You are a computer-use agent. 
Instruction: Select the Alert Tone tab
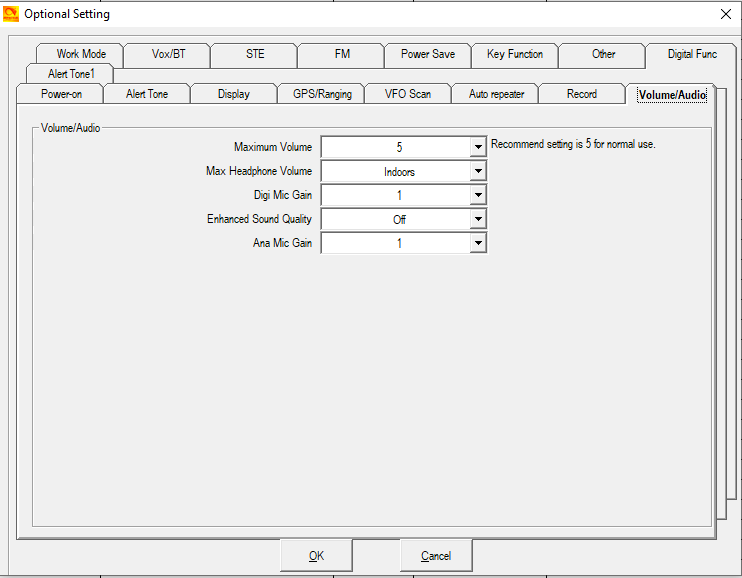pyautogui.click(x=147, y=94)
